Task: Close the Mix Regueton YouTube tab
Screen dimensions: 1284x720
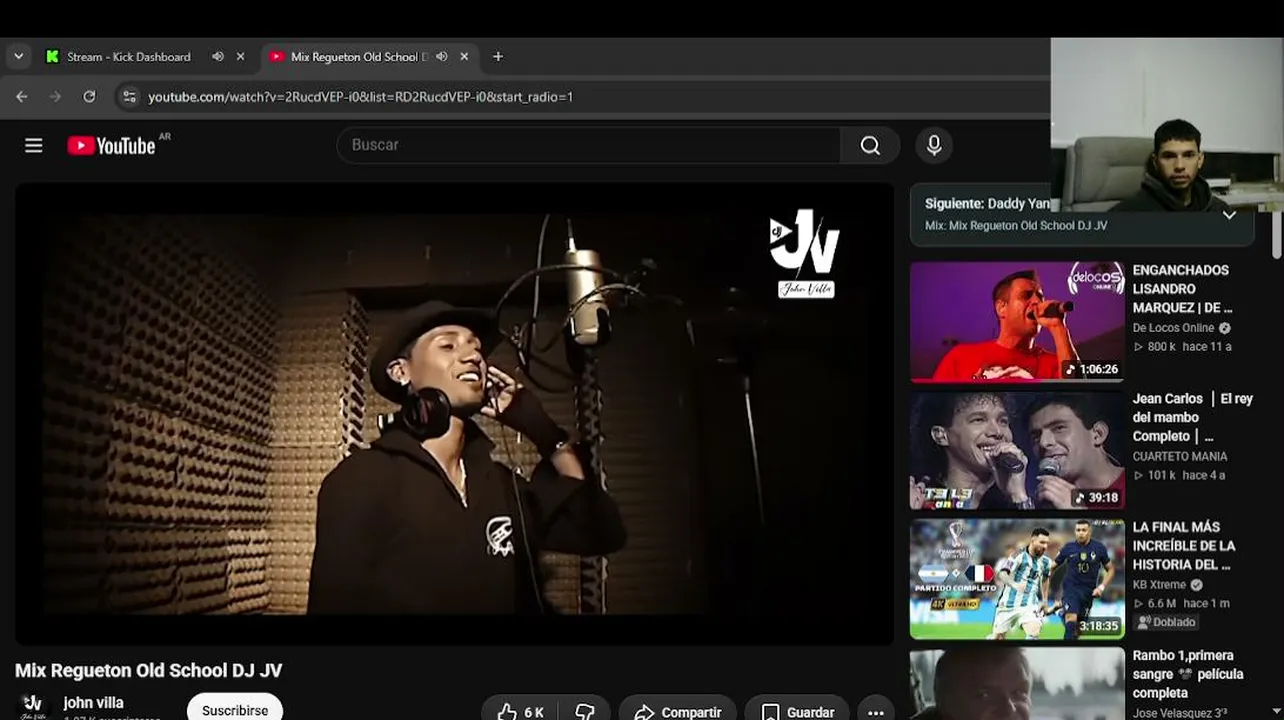Action: (464, 57)
